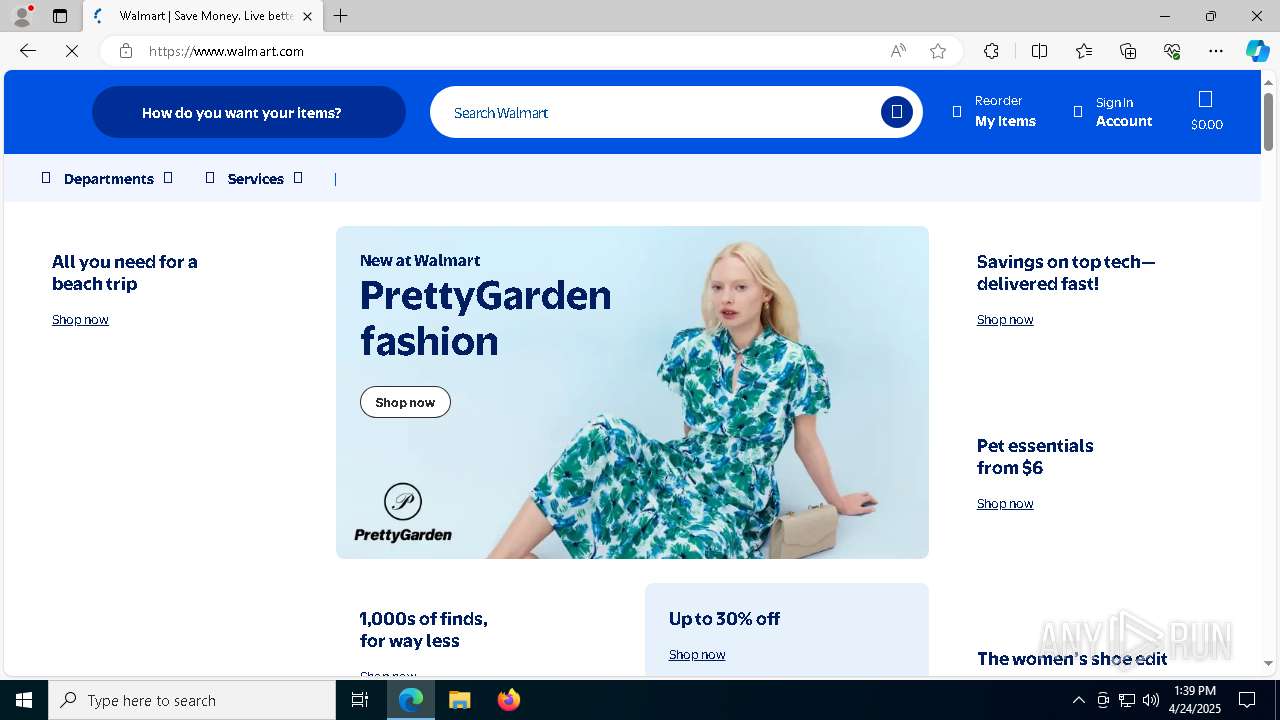
Task: Click '1,000s of finds, for way less' heading
Action: point(424,630)
